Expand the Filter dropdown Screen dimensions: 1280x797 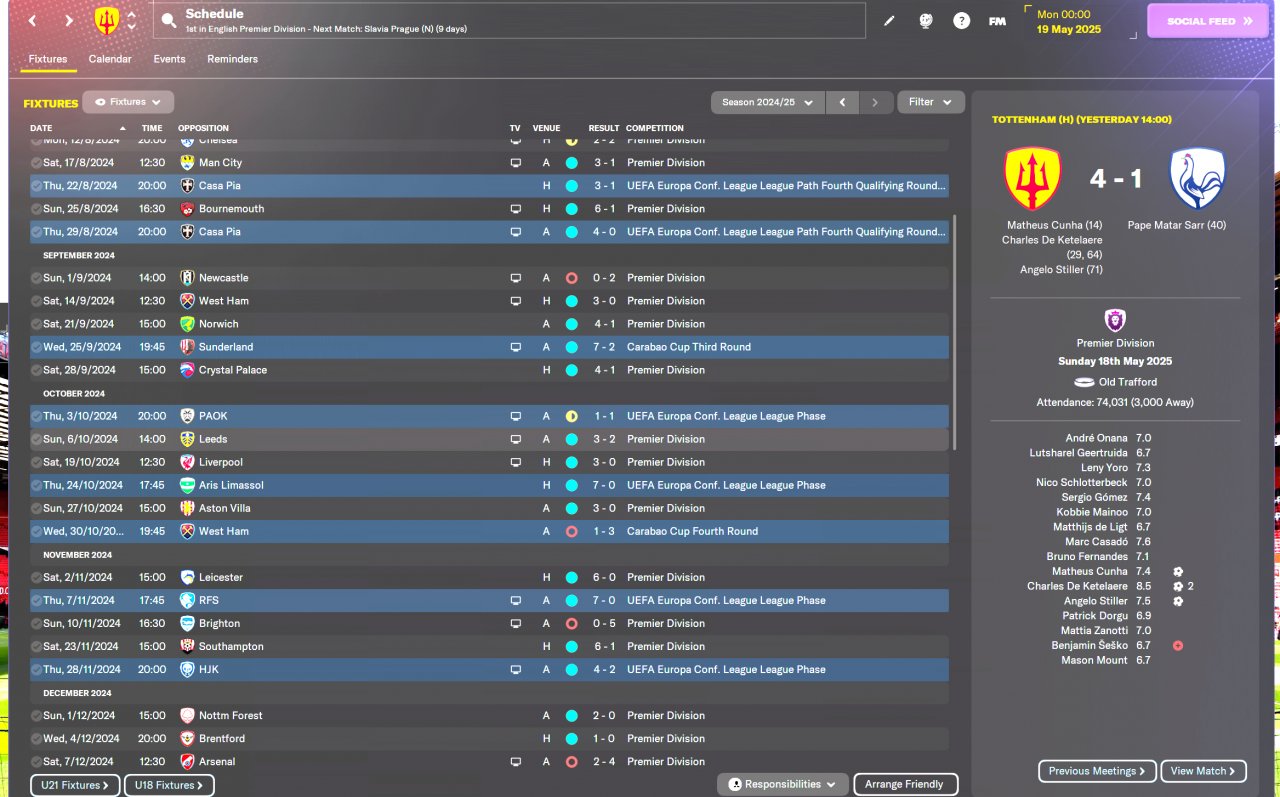click(x=931, y=102)
